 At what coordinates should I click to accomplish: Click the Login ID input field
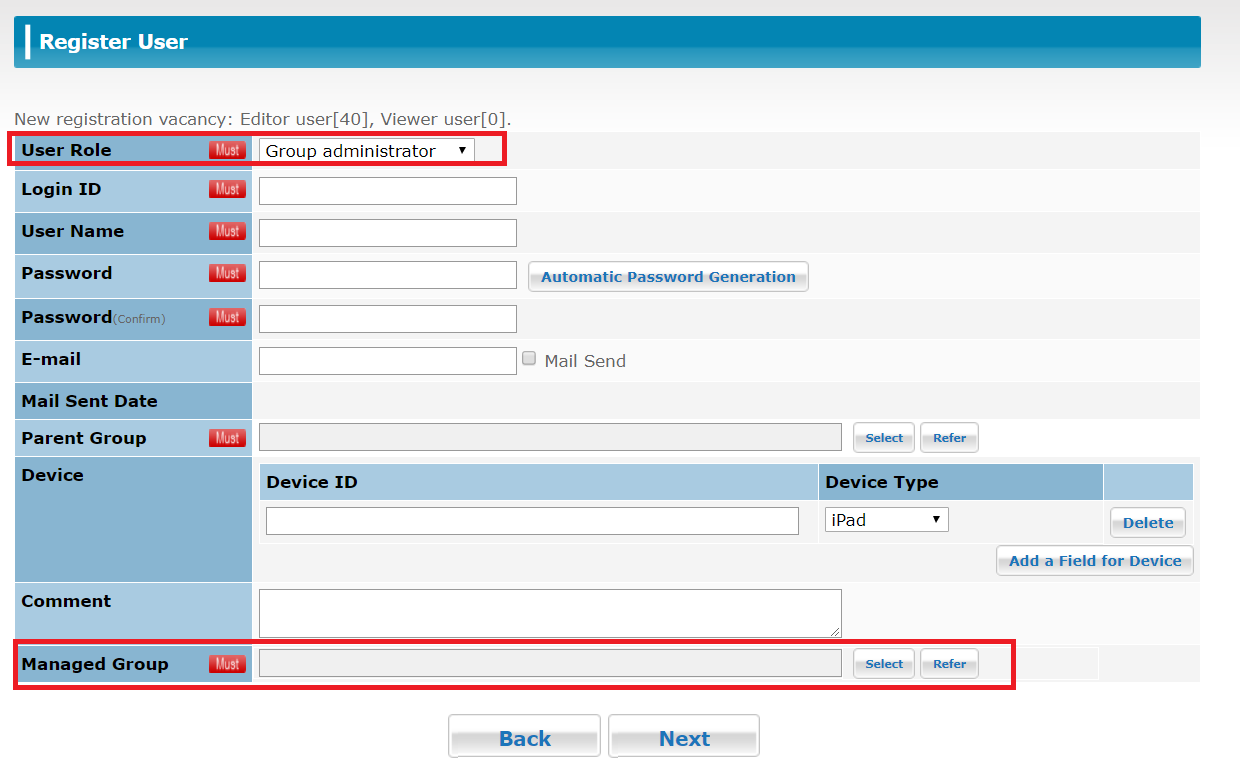click(x=387, y=191)
